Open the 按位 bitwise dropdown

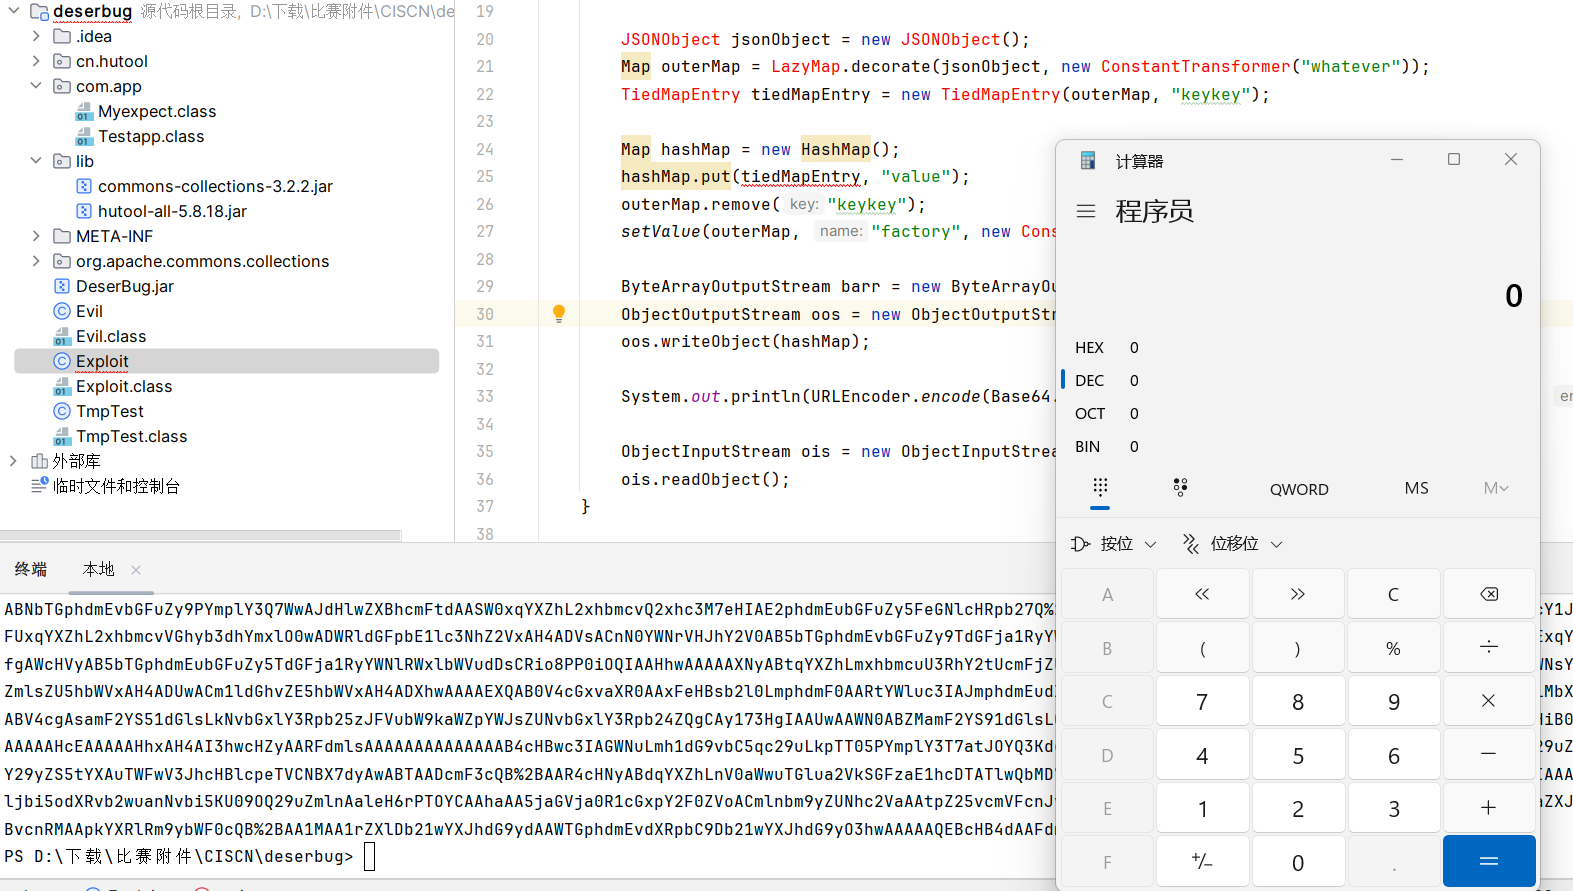1114,543
